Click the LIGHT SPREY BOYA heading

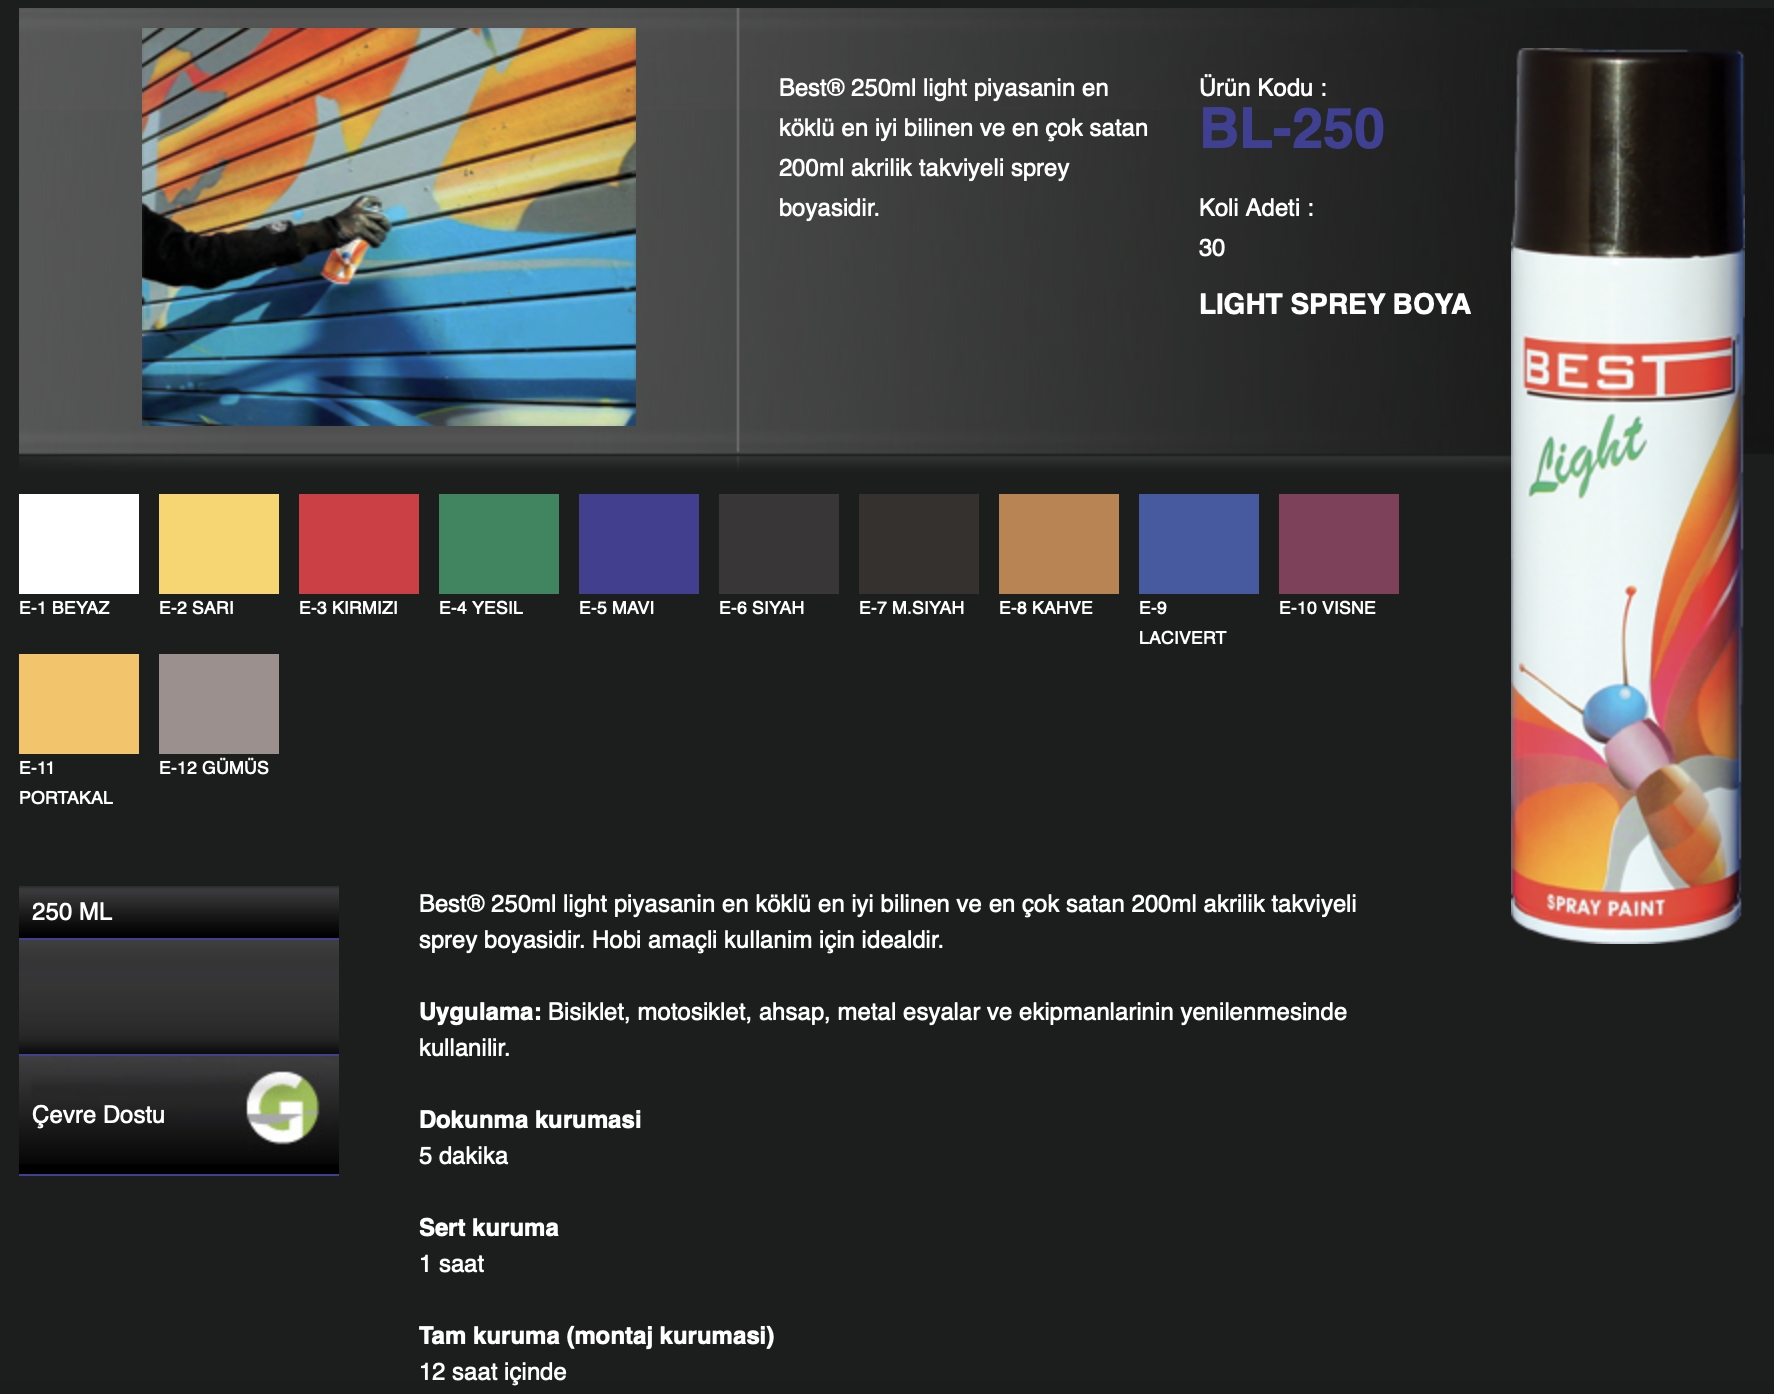pyautogui.click(x=1335, y=304)
